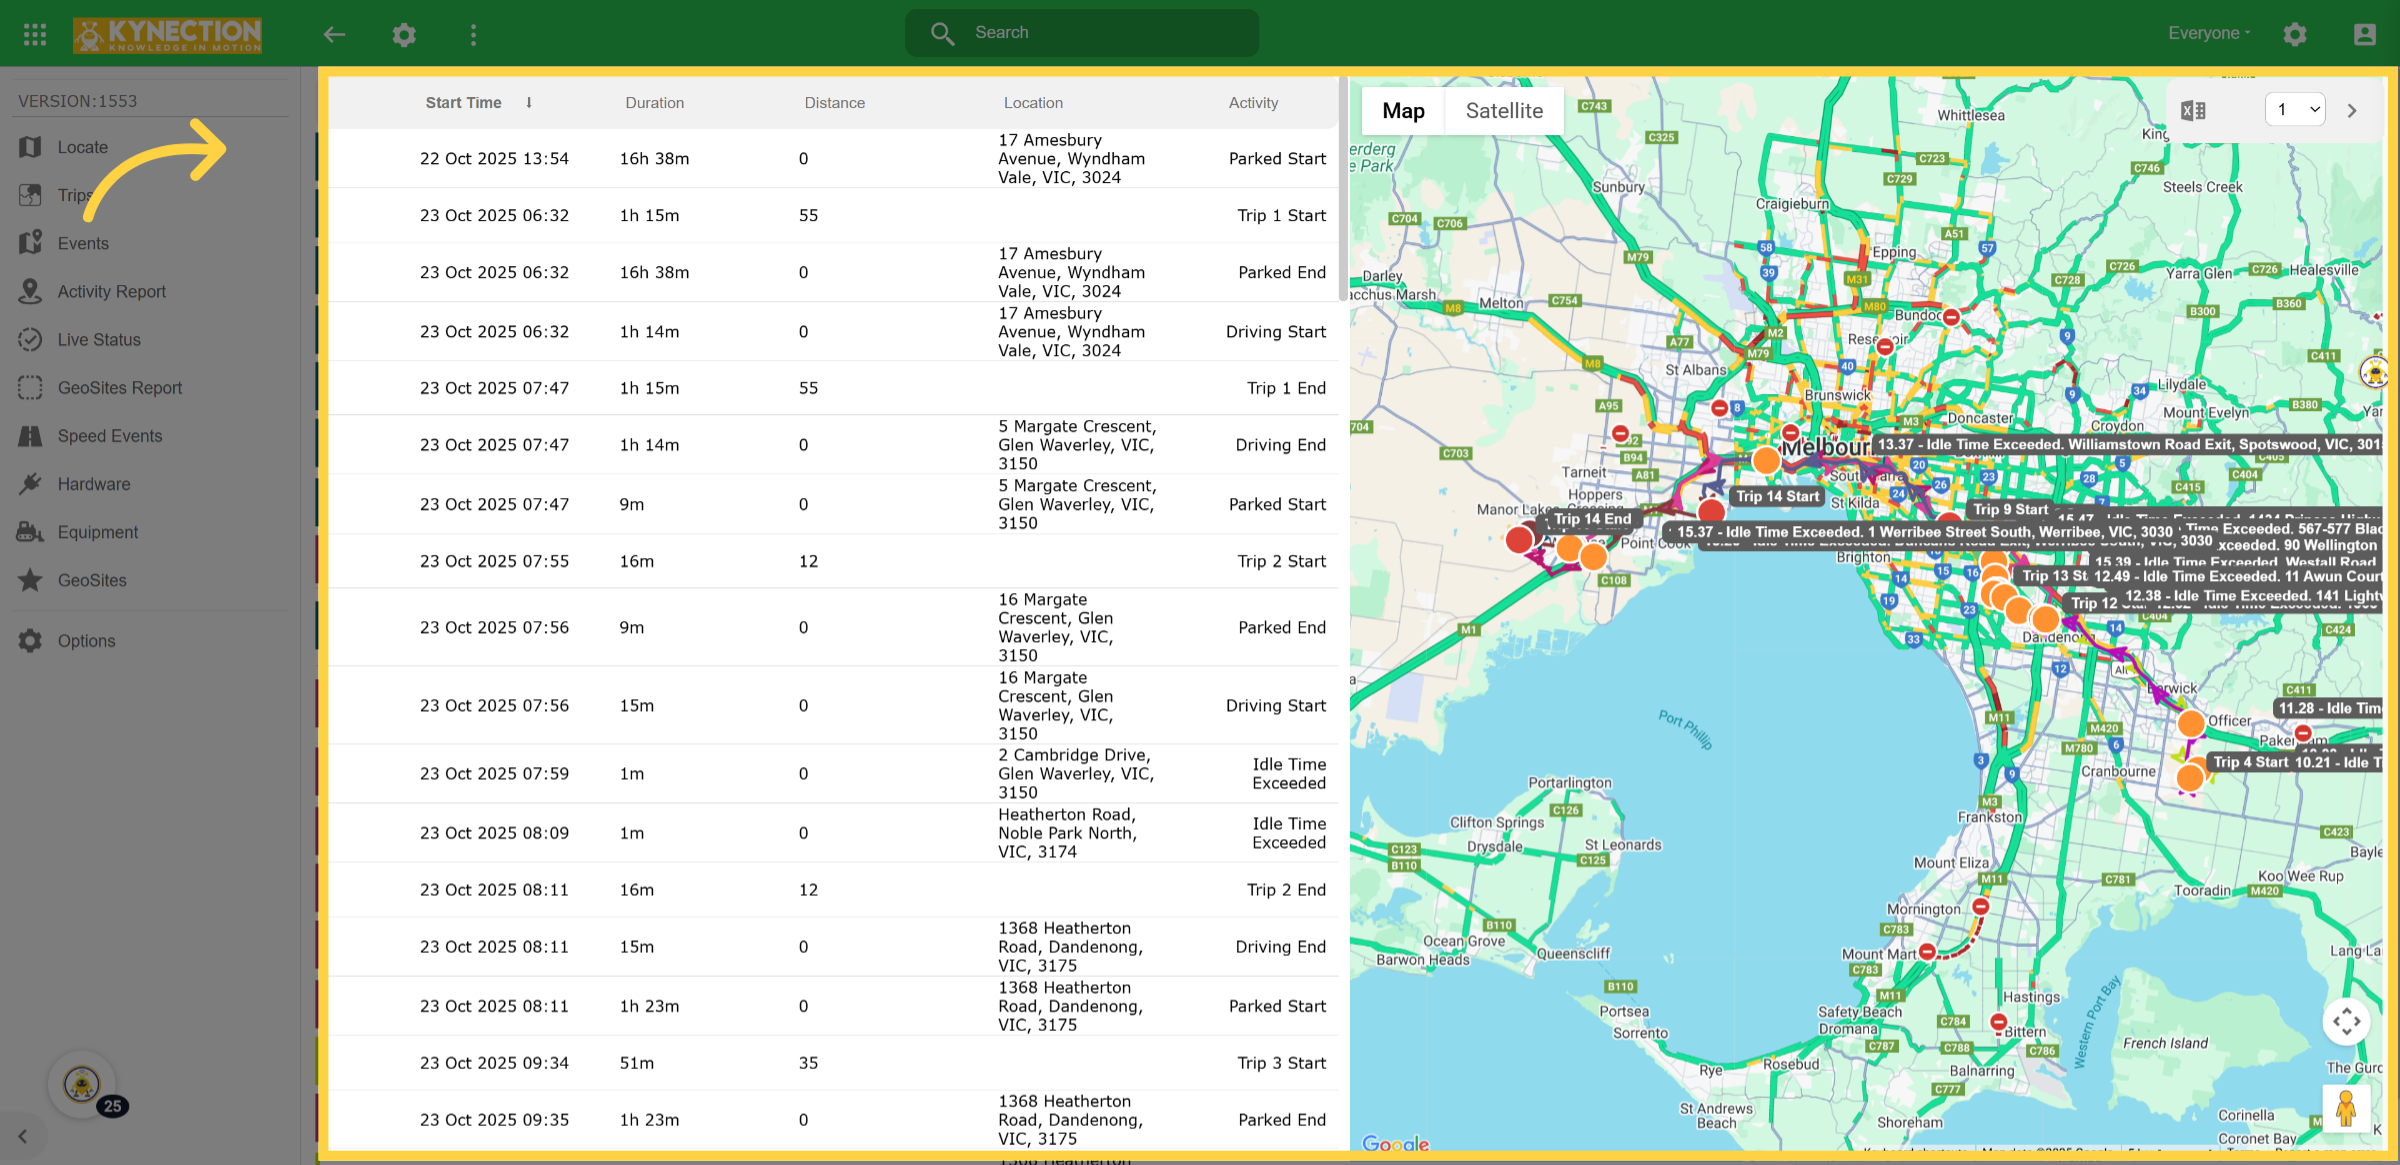The height and width of the screenshot is (1165, 2400).
Task: Click 15.37 Idle Time Exceeded Werribee label
Action: pos(1925,532)
